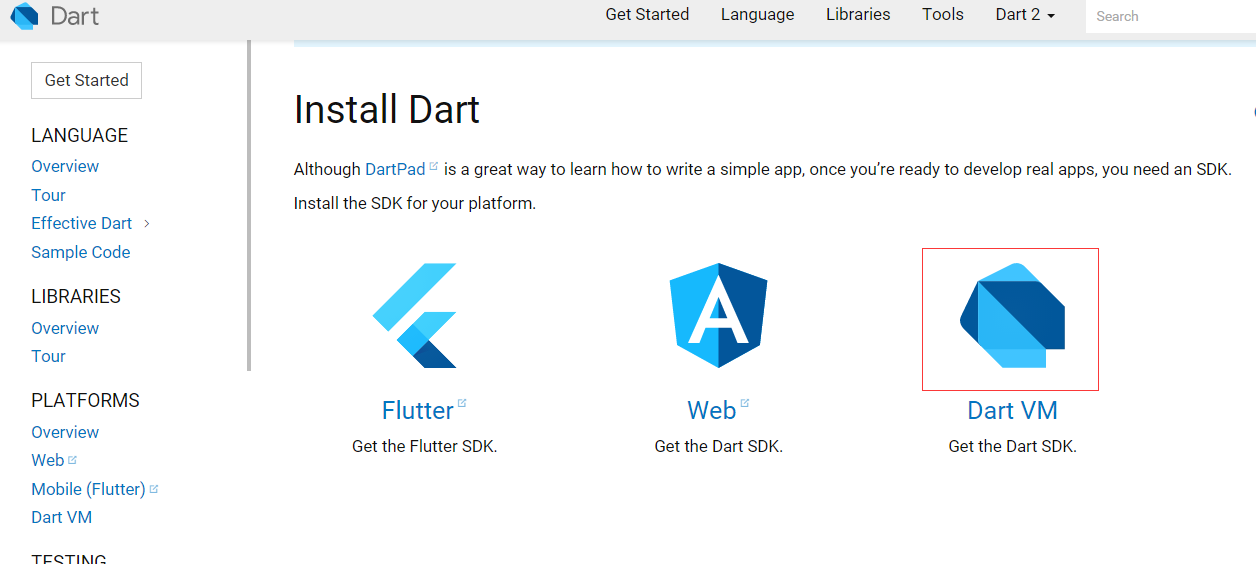Open Web under PLATFORMS section
Screen dimensions: 1256x571
[x=47, y=460]
